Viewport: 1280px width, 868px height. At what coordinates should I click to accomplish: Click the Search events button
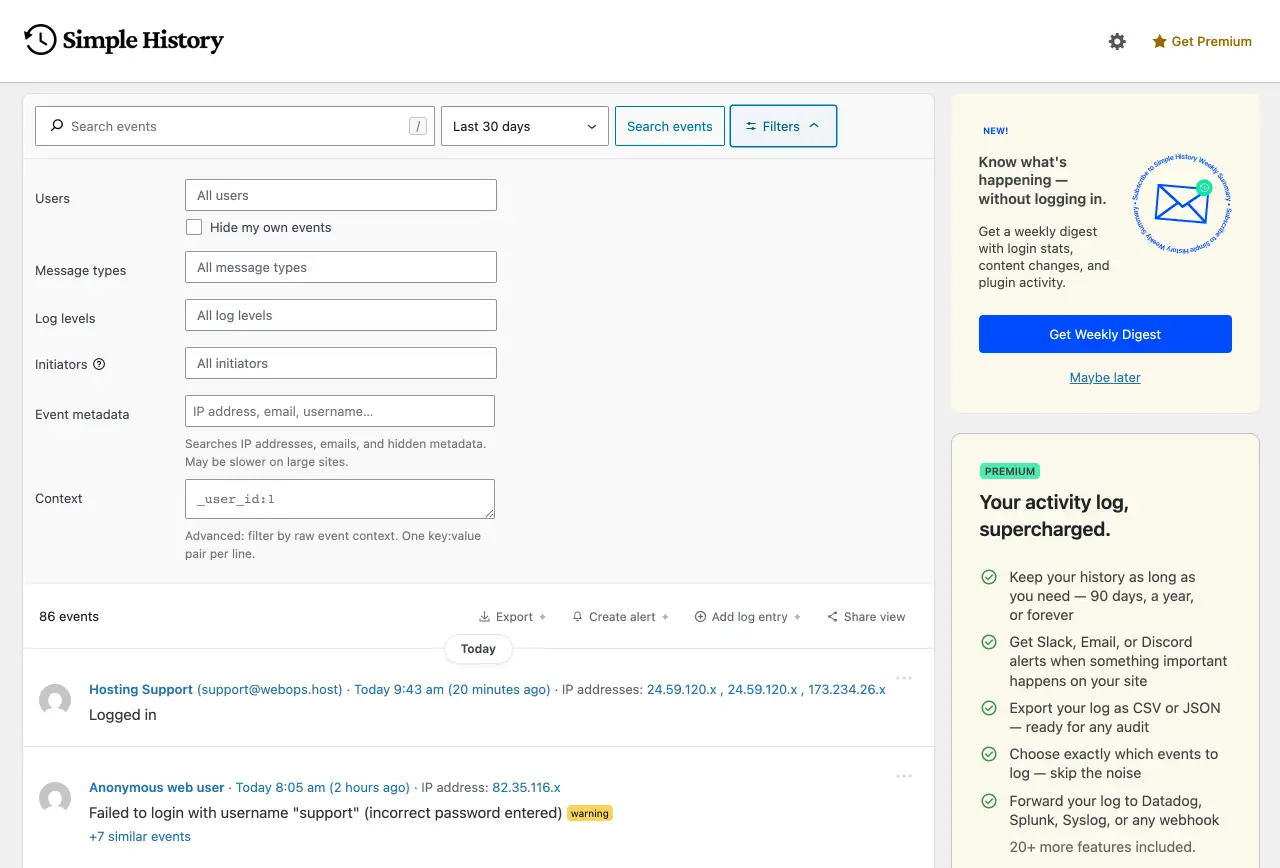click(670, 126)
